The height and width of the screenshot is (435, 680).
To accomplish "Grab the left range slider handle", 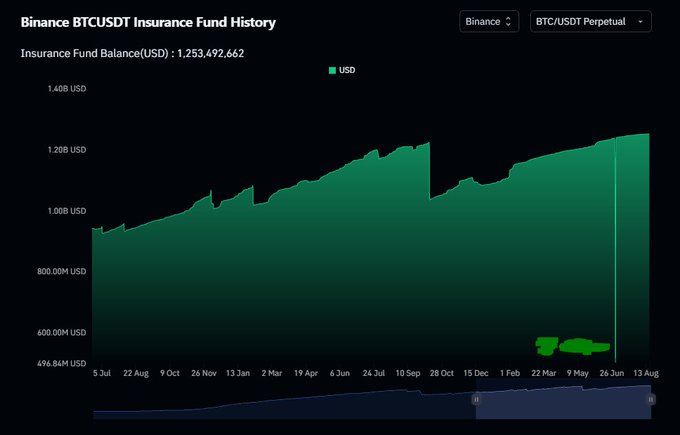I will tap(476, 399).
